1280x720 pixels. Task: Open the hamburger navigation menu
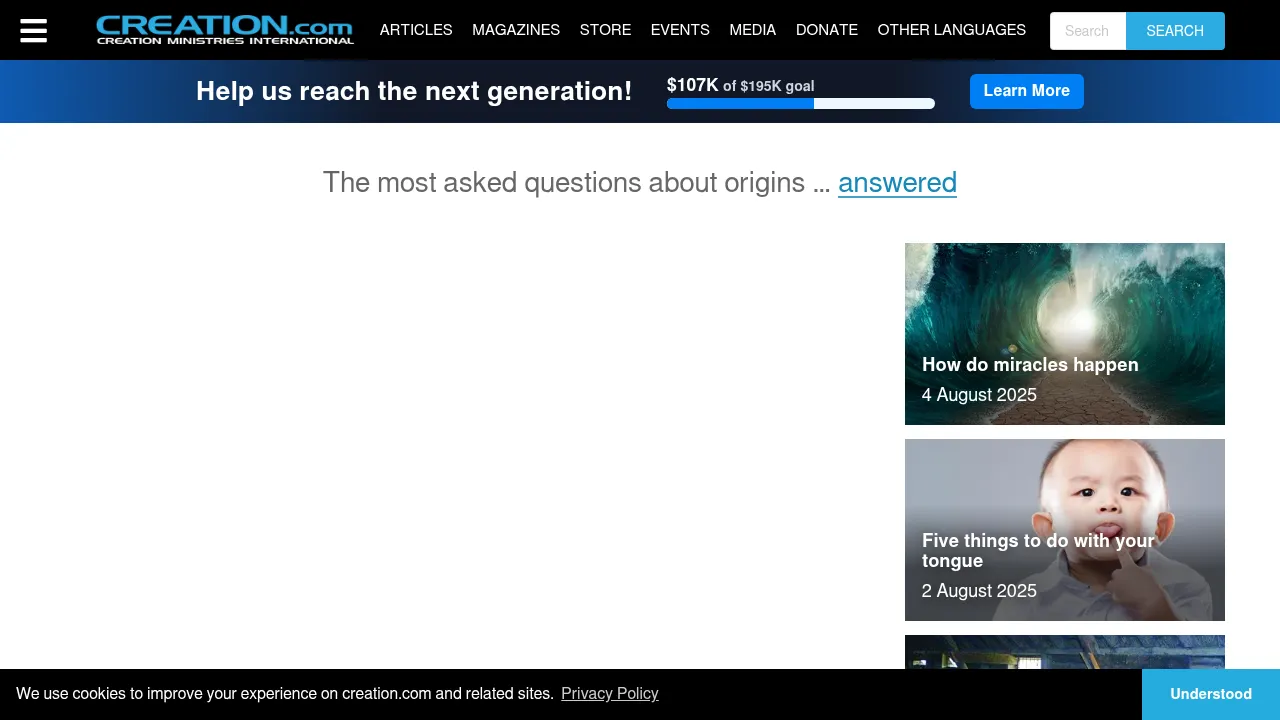33,30
